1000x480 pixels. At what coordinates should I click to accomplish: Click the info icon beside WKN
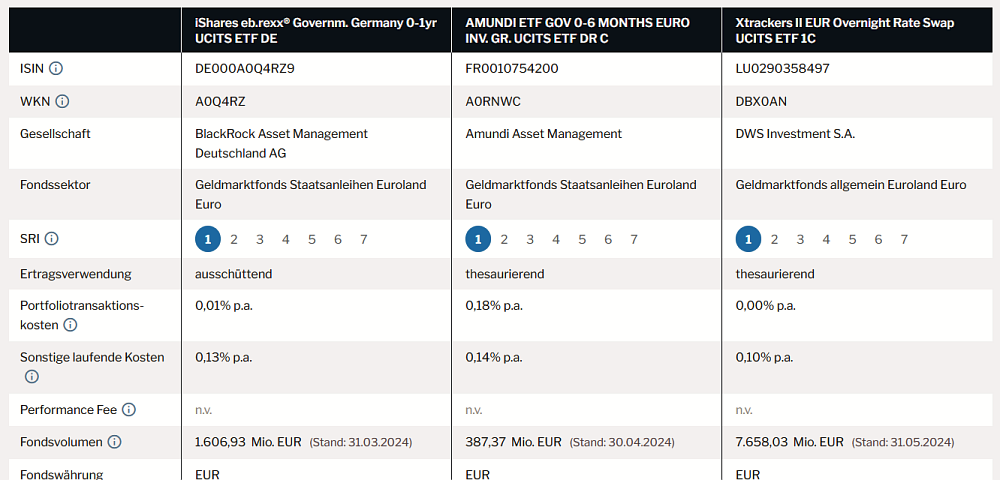[x=62, y=101]
